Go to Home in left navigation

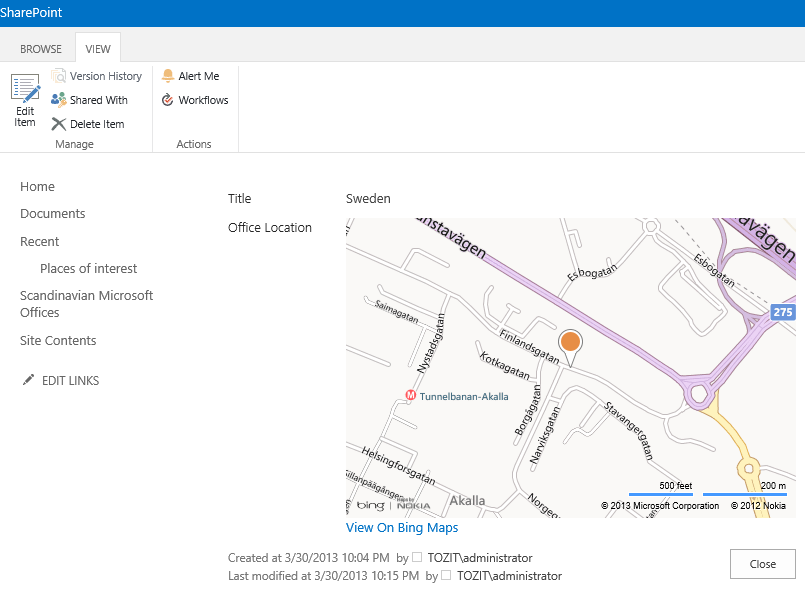(x=37, y=186)
